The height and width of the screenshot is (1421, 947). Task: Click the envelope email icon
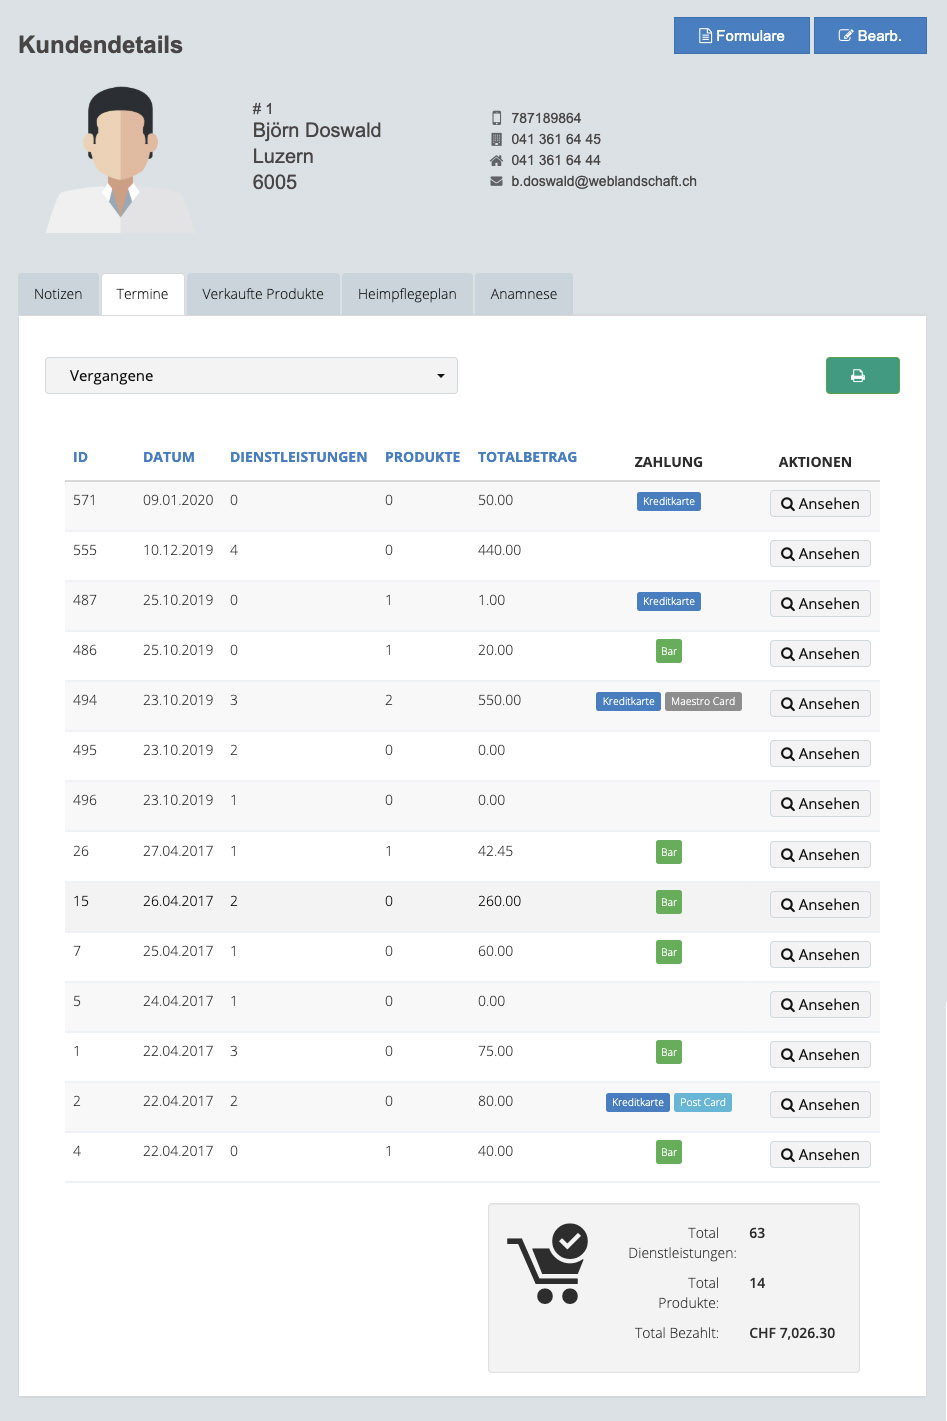(496, 181)
